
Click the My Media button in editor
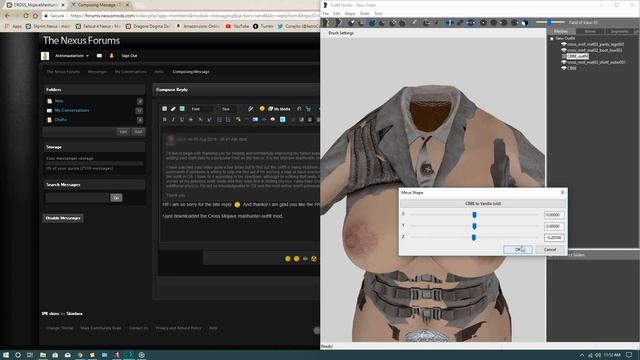pyautogui.click(x=280, y=109)
